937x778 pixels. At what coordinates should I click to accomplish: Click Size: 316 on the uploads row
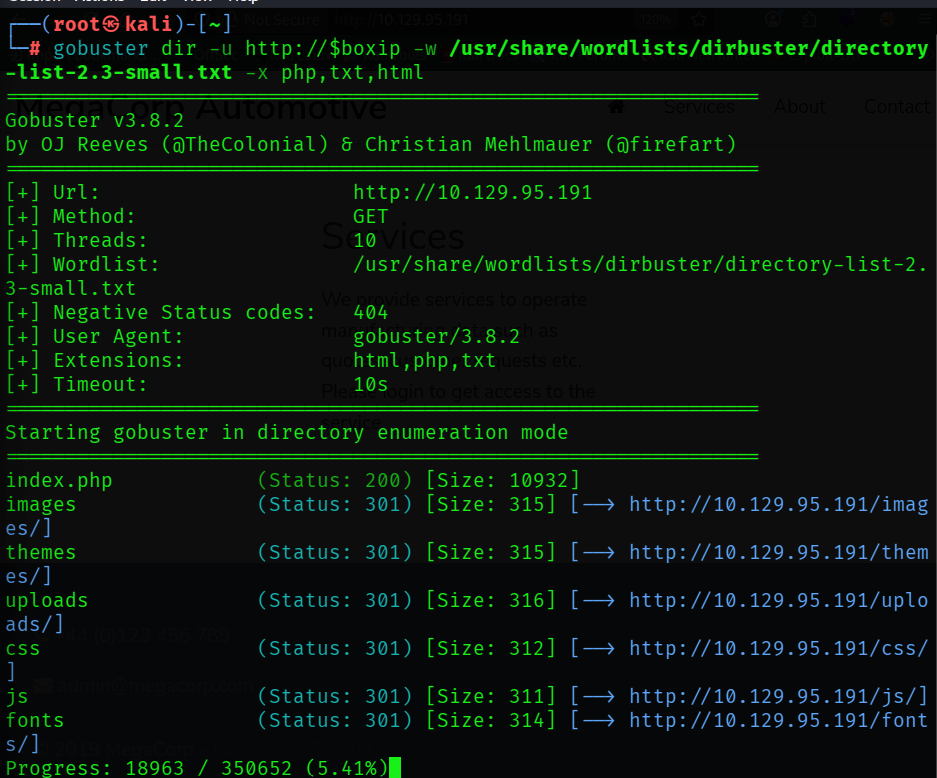pyautogui.click(x=491, y=600)
